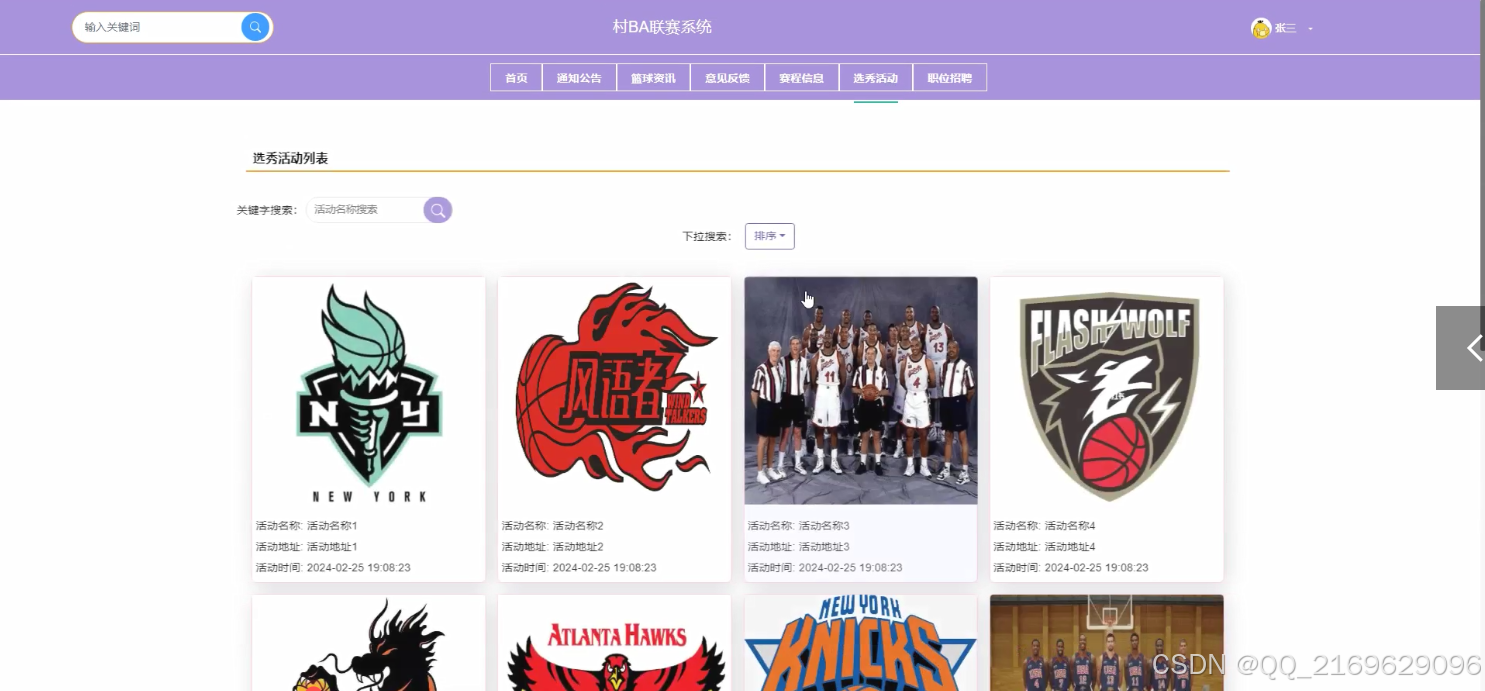Go to the 首页 menu item
This screenshot has width=1485, height=691.
516,78
